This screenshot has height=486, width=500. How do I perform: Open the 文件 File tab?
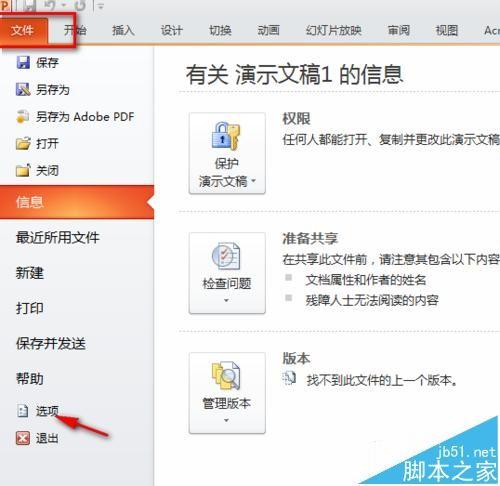(x=22, y=31)
